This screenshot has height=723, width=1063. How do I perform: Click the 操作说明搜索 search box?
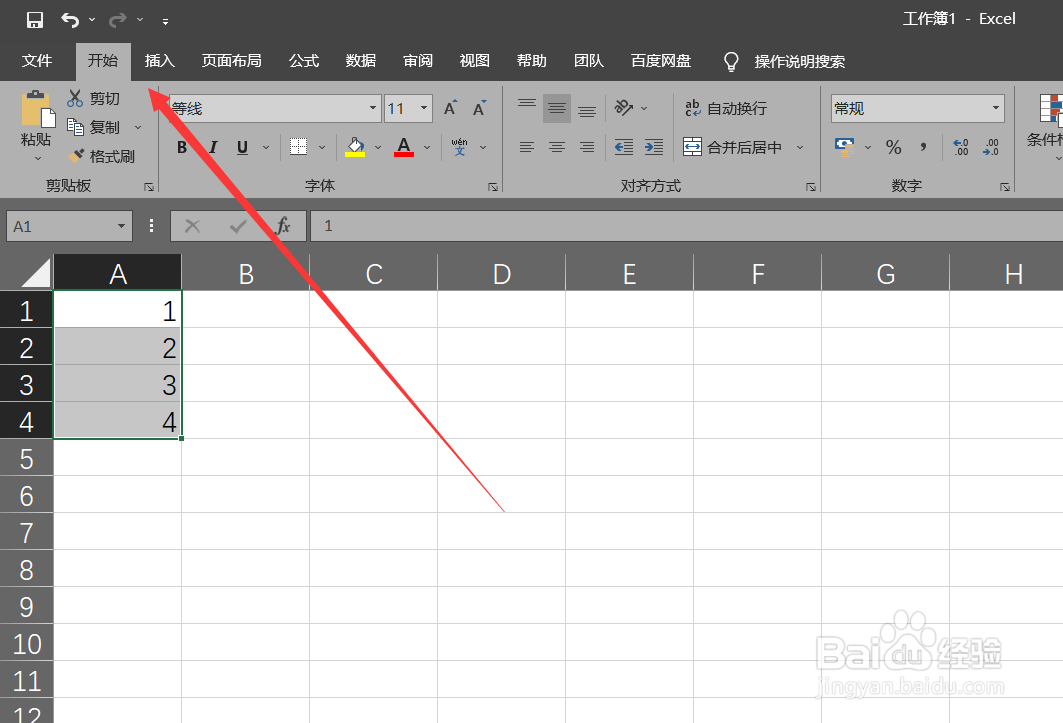[799, 62]
